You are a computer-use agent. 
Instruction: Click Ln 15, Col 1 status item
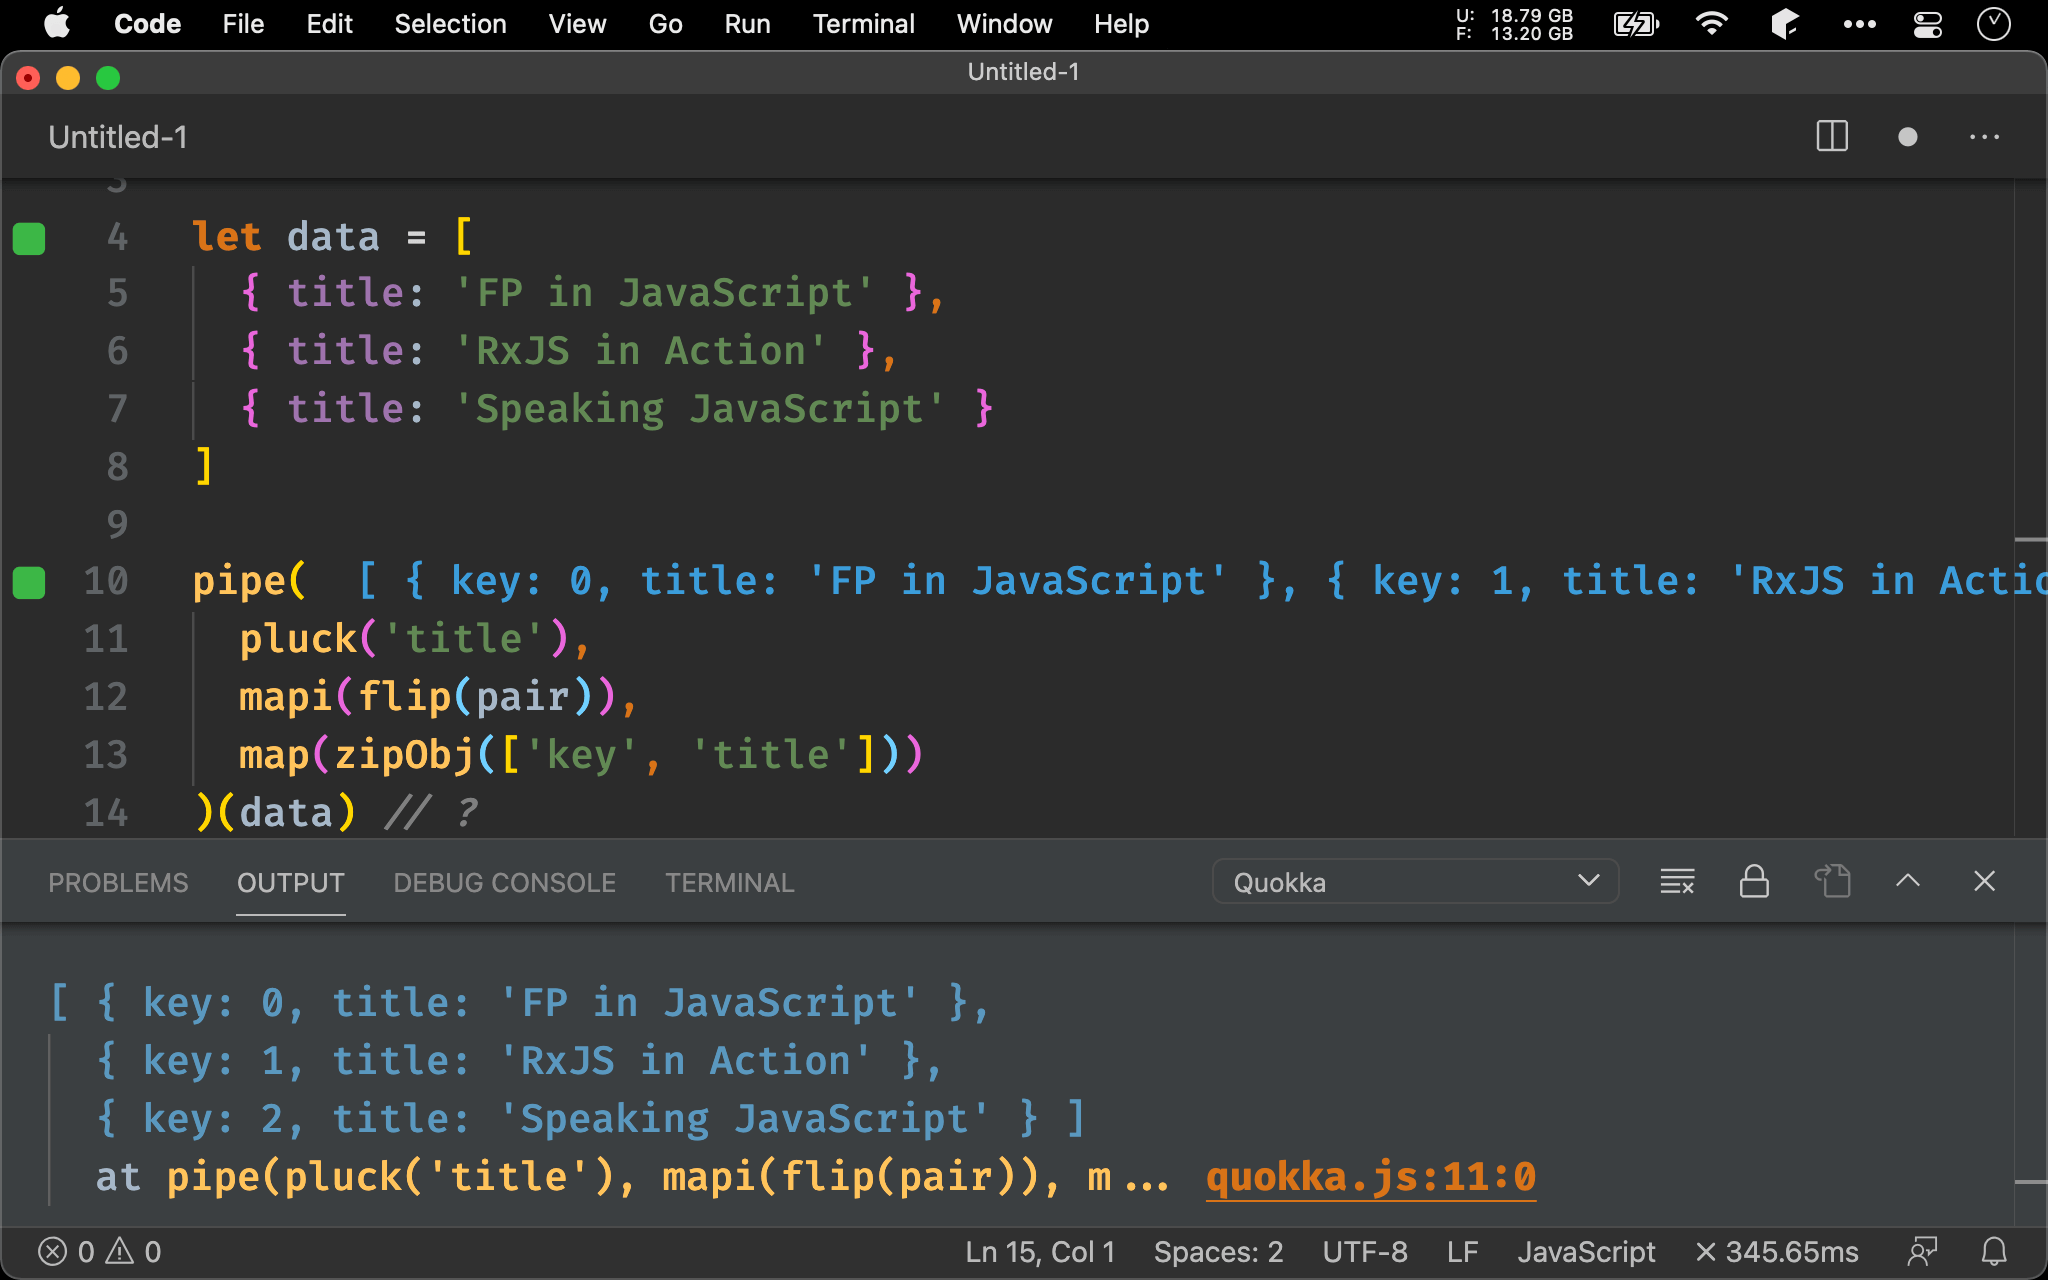coord(1040,1252)
